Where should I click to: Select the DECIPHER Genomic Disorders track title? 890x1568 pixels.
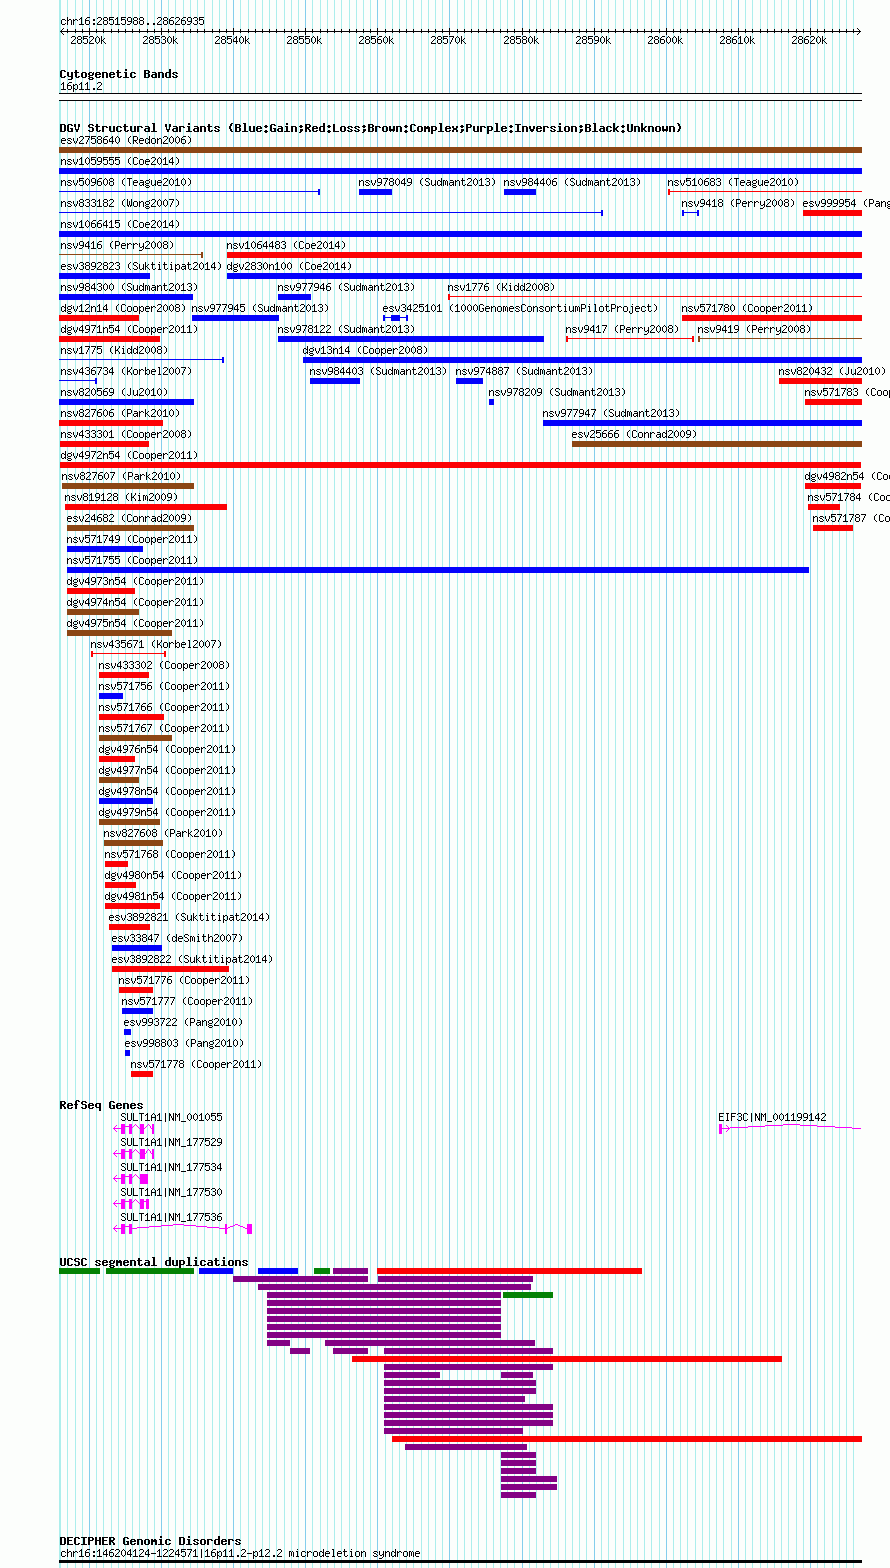[150, 1541]
